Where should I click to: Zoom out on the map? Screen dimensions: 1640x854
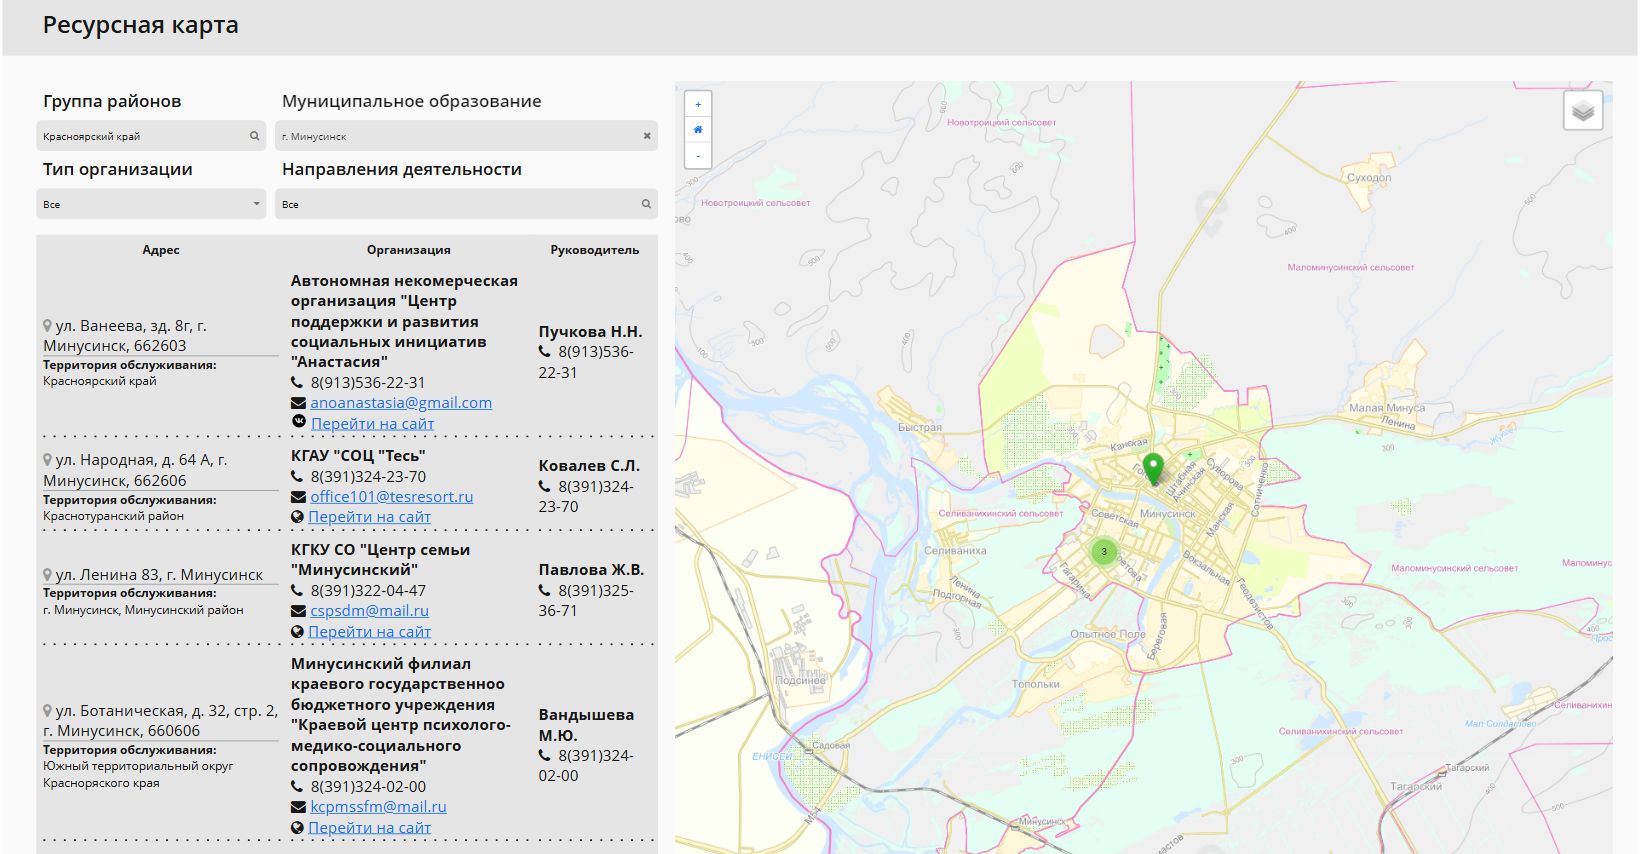tap(698, 156)
